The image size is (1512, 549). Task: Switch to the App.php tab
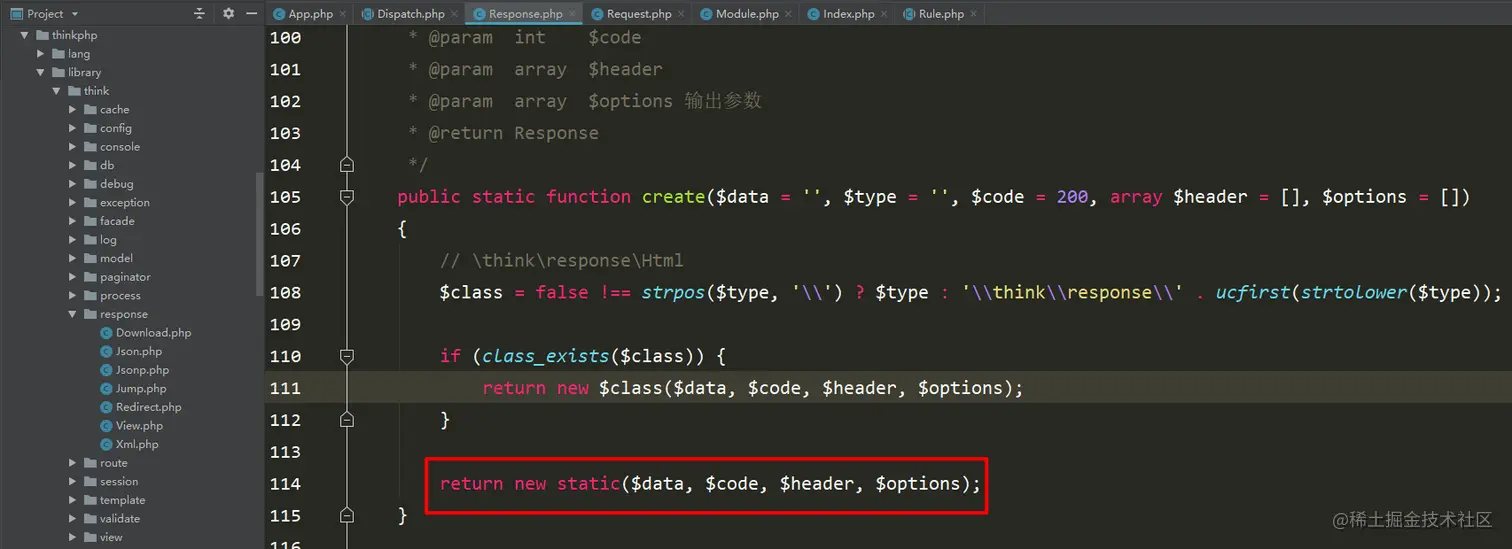click(x=310, y=14)
